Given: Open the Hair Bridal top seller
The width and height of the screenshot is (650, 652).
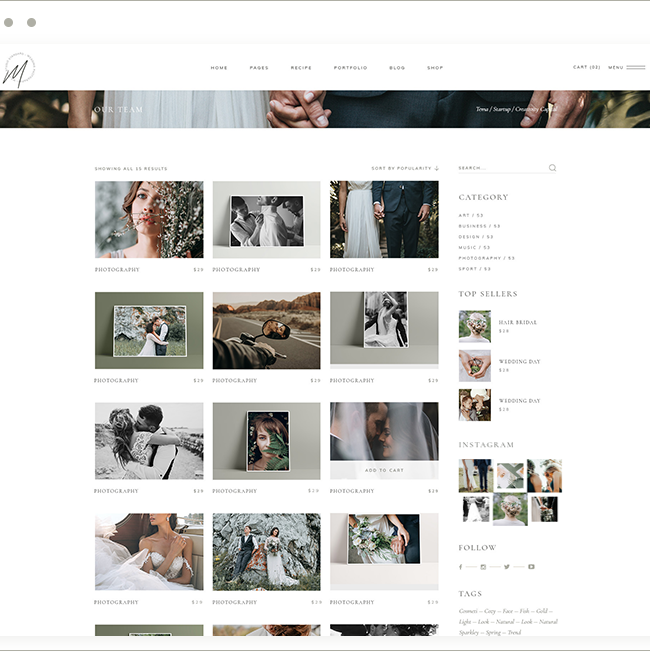Looking at the screenshot, I should [x=517, y=322].
